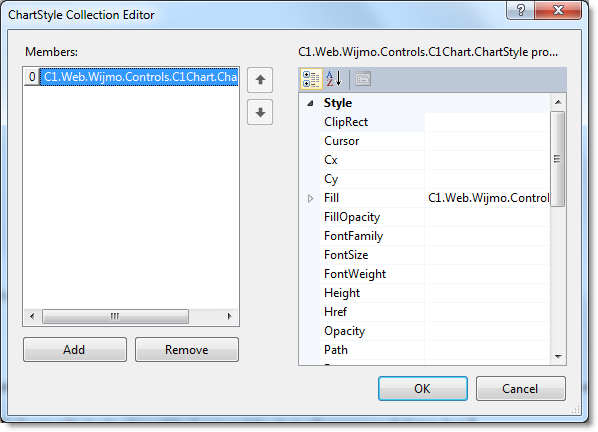598x432 pixels.
Task: Cancel the collection editor dialog
Action: [x=521, y=389]
